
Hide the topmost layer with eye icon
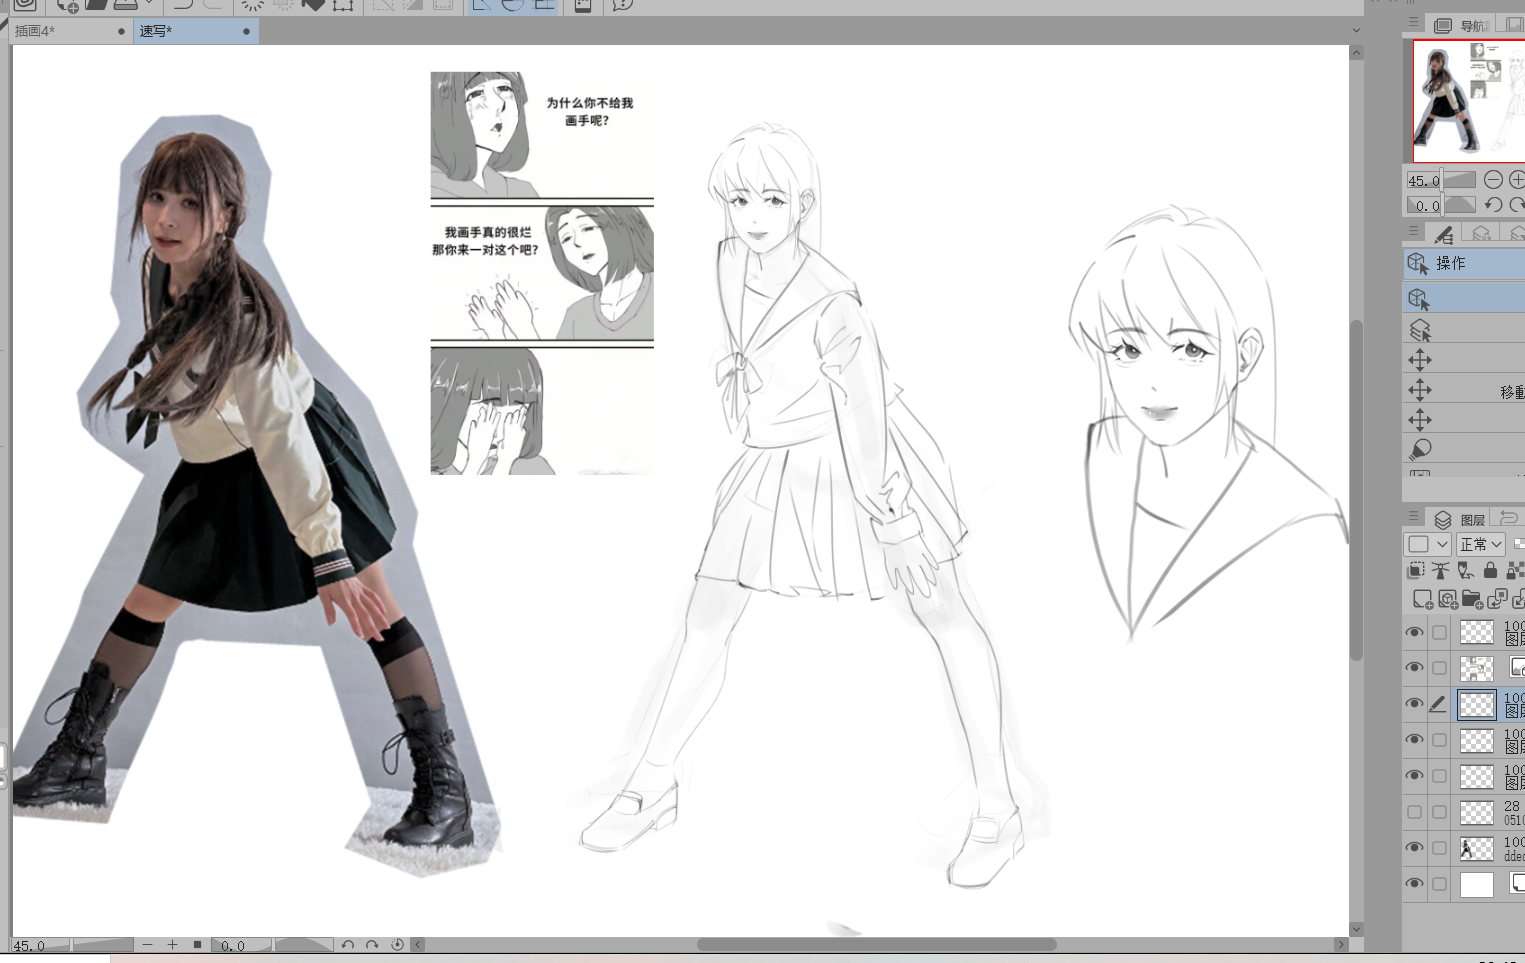click(1414, 632)
